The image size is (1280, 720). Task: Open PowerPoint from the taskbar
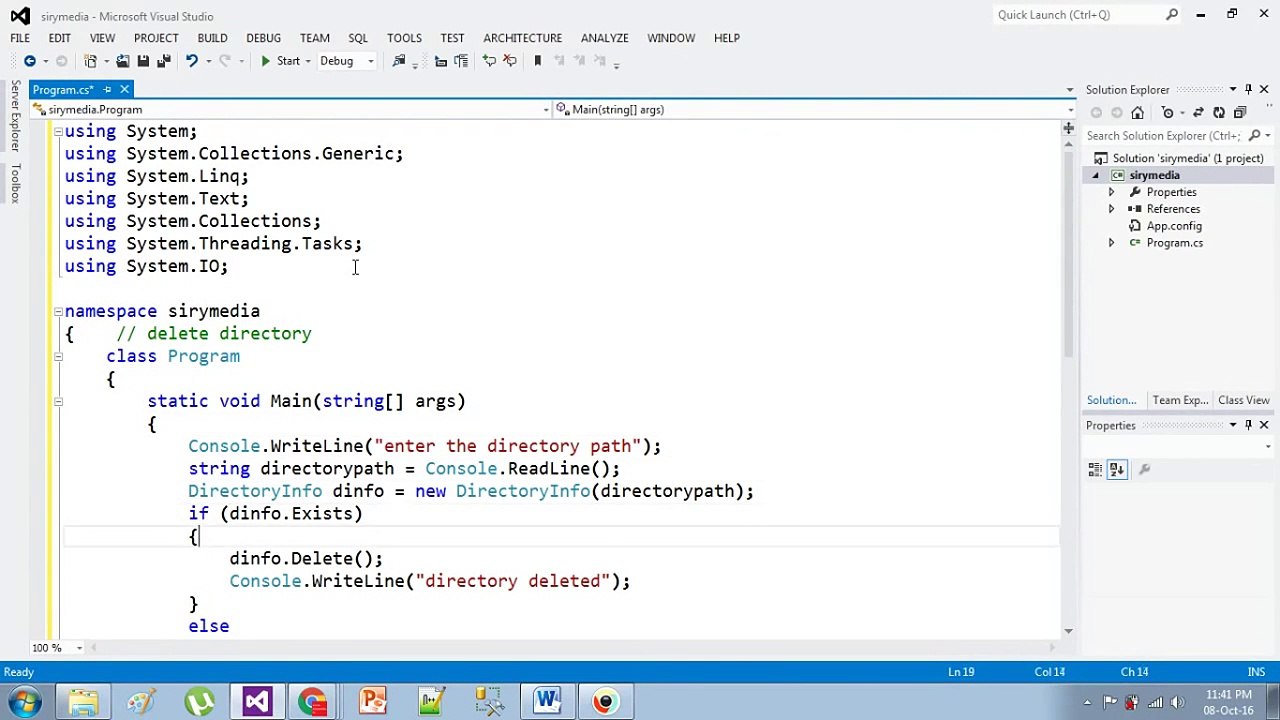tap(372, 701)
